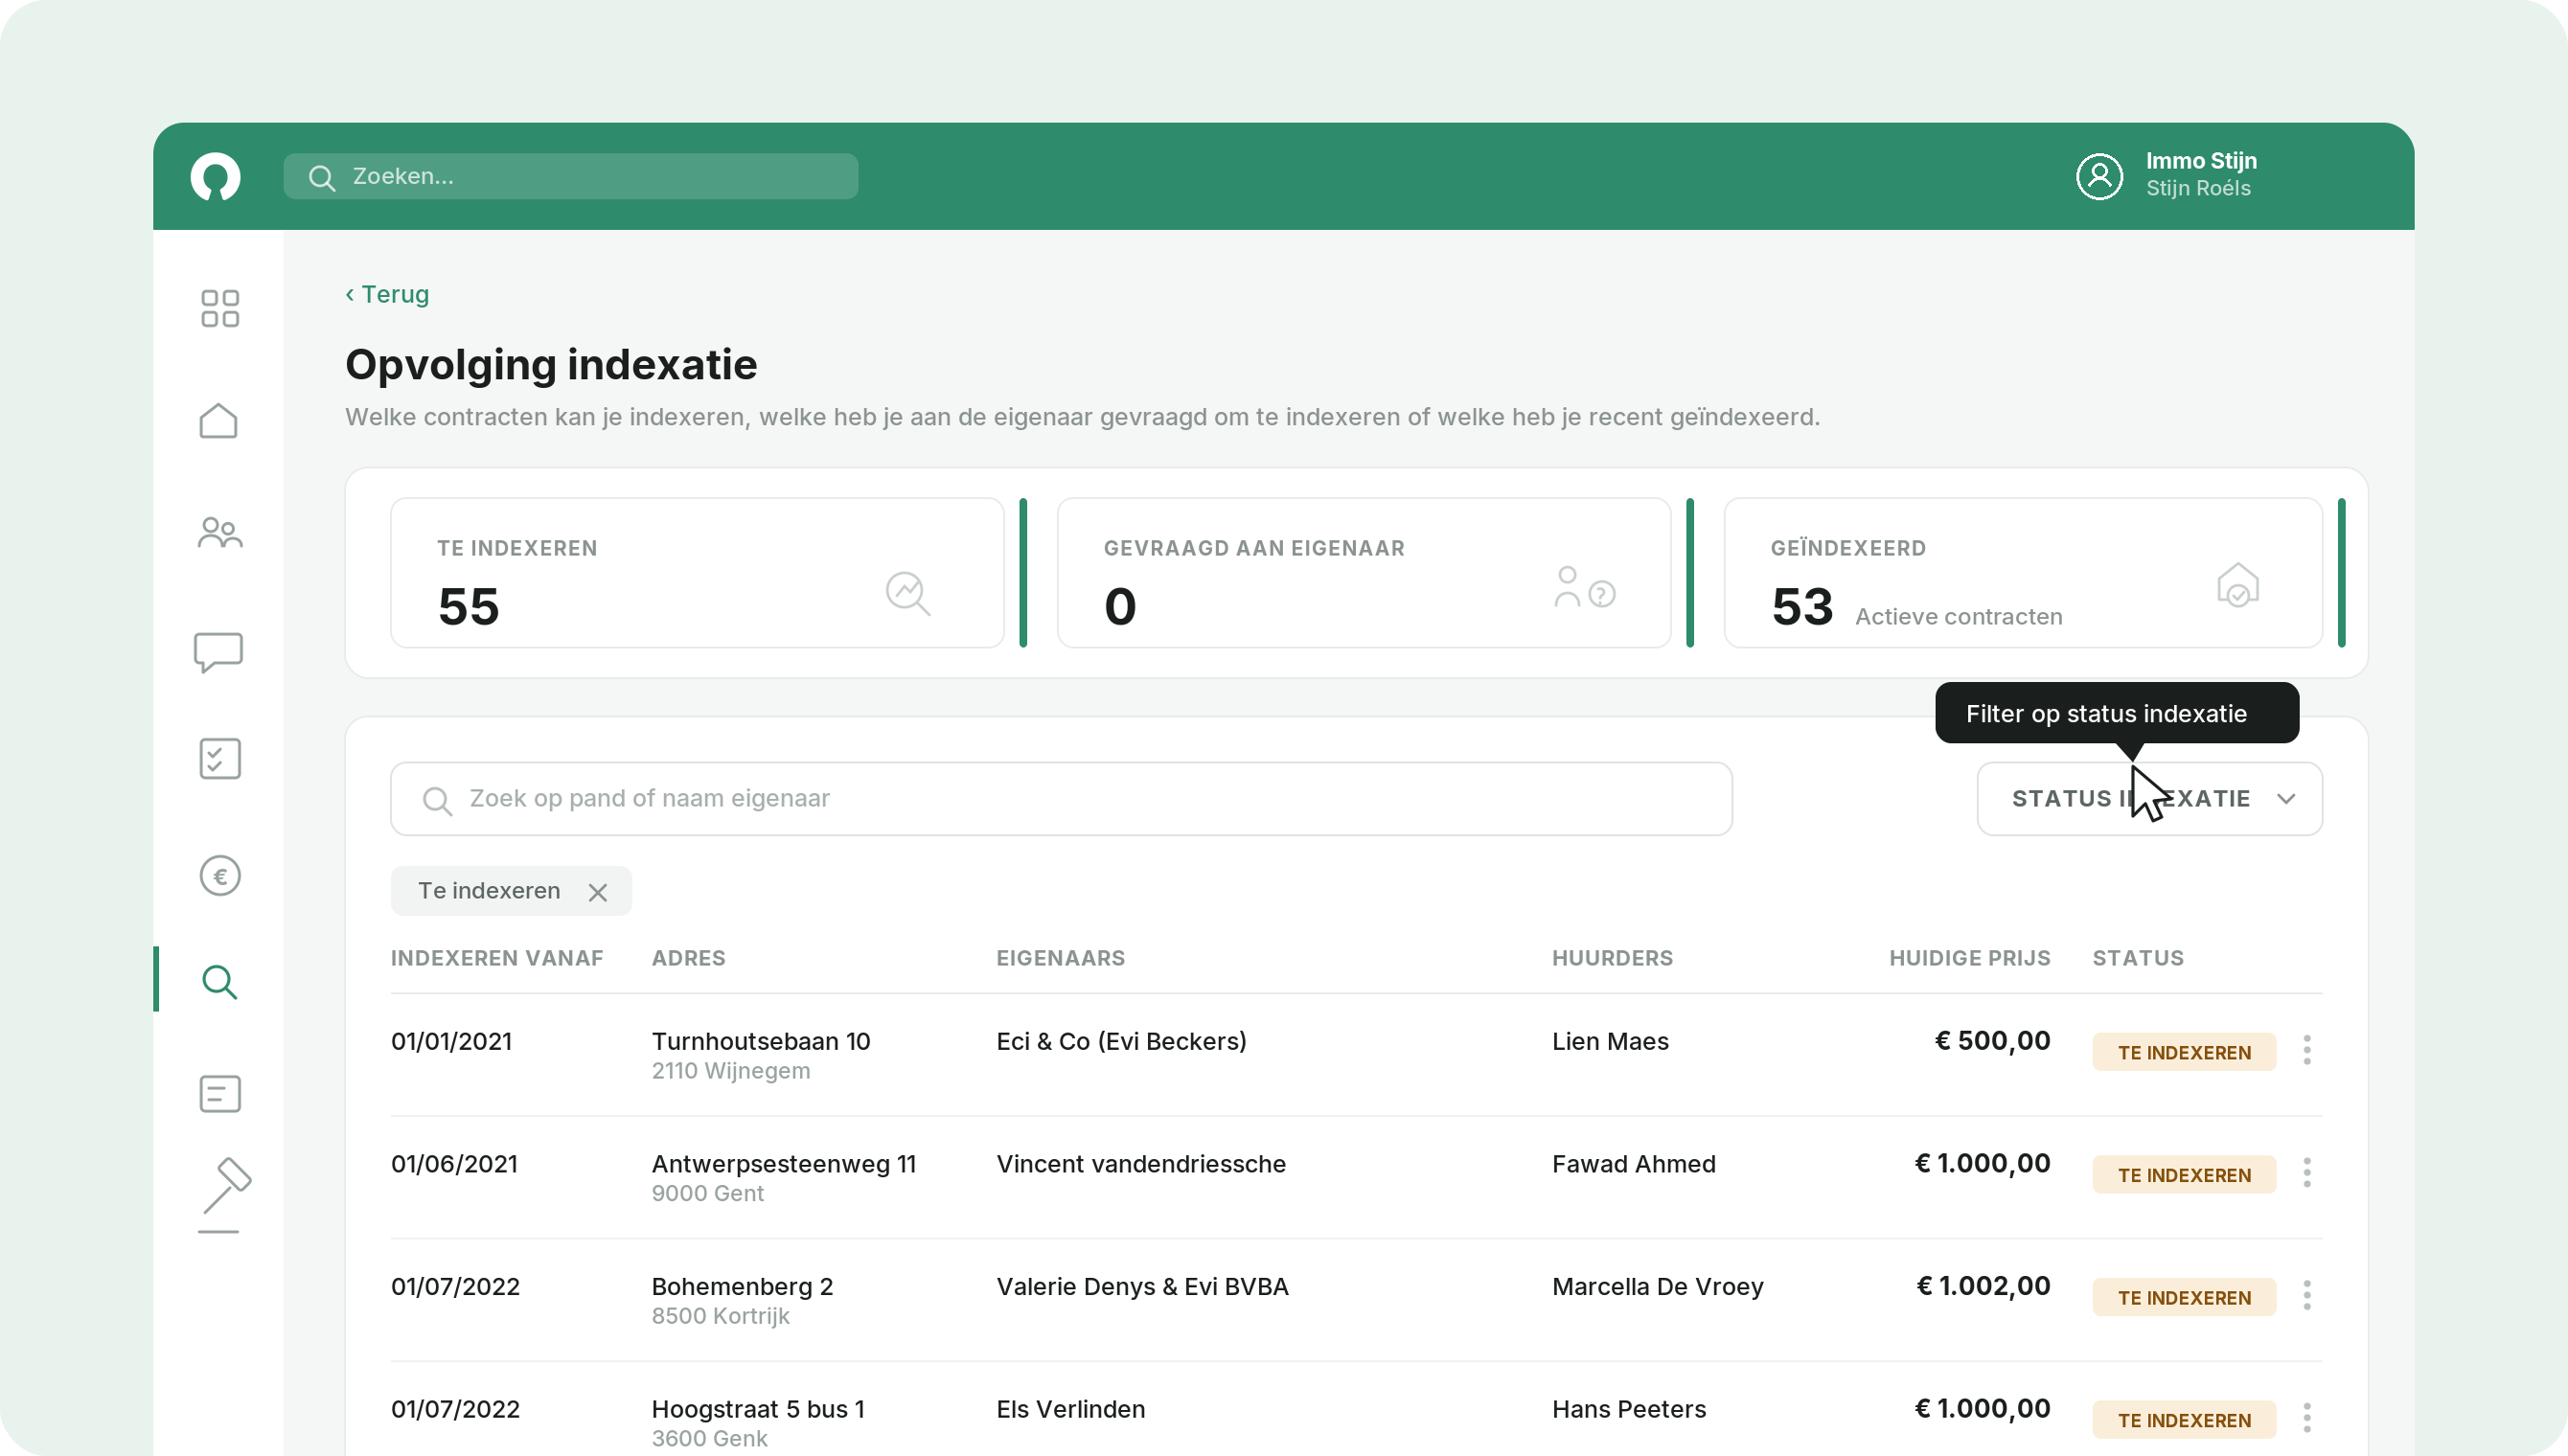
Task: Click Te indexeren badge on Turnhoutsebaan row
Action: [x=2184, y=1052]
